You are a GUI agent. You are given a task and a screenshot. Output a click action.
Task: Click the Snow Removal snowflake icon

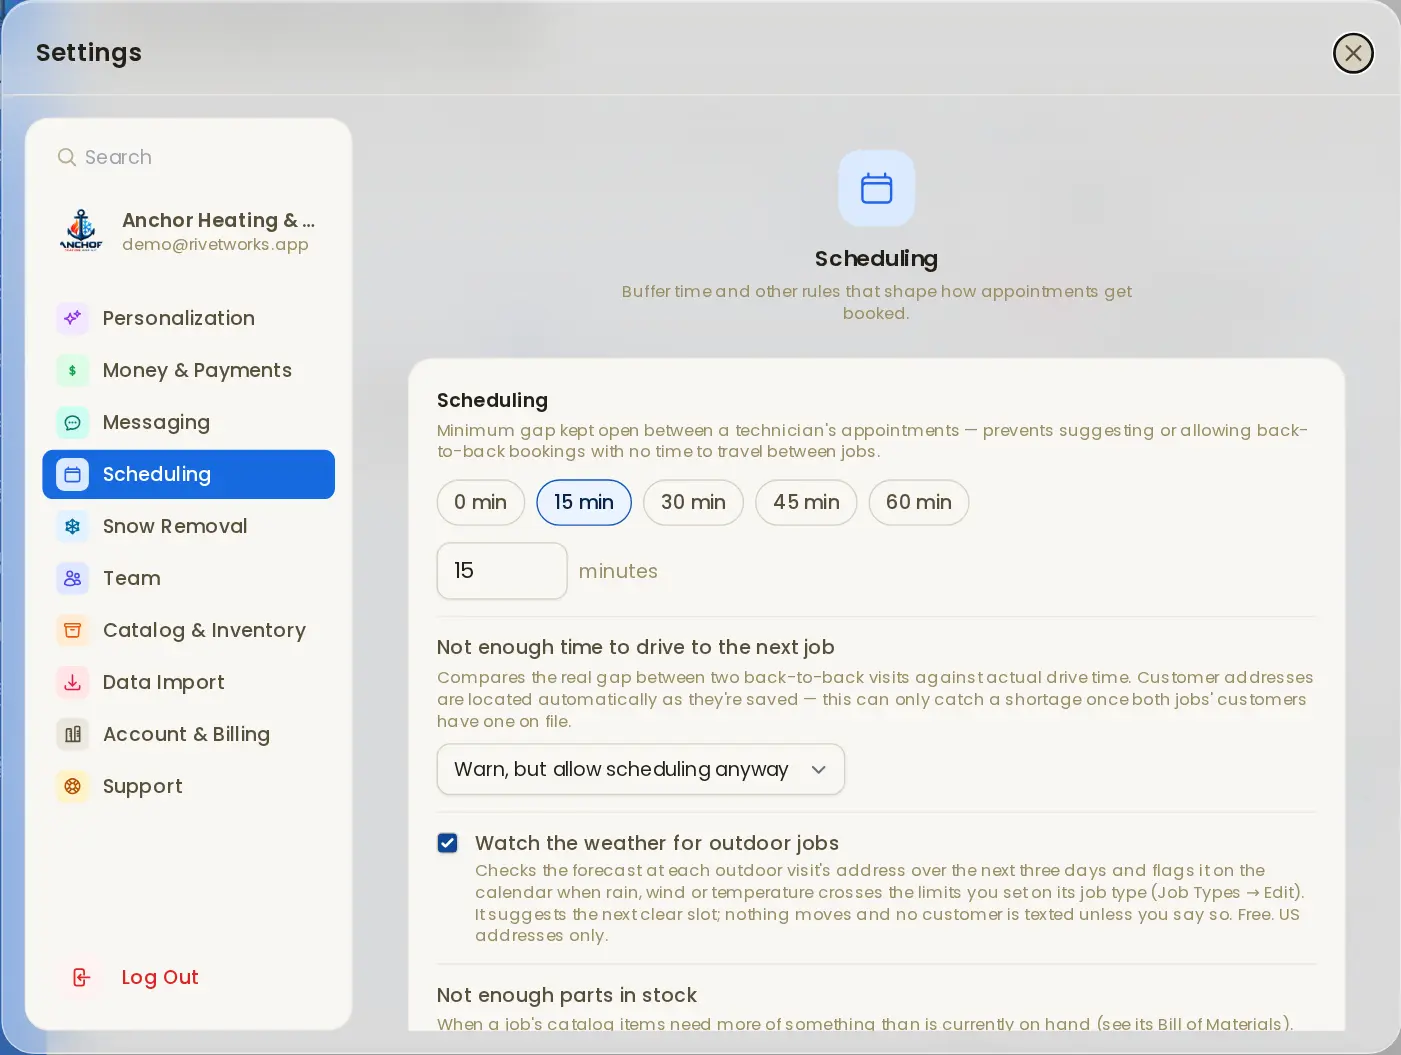pos(73,526)
